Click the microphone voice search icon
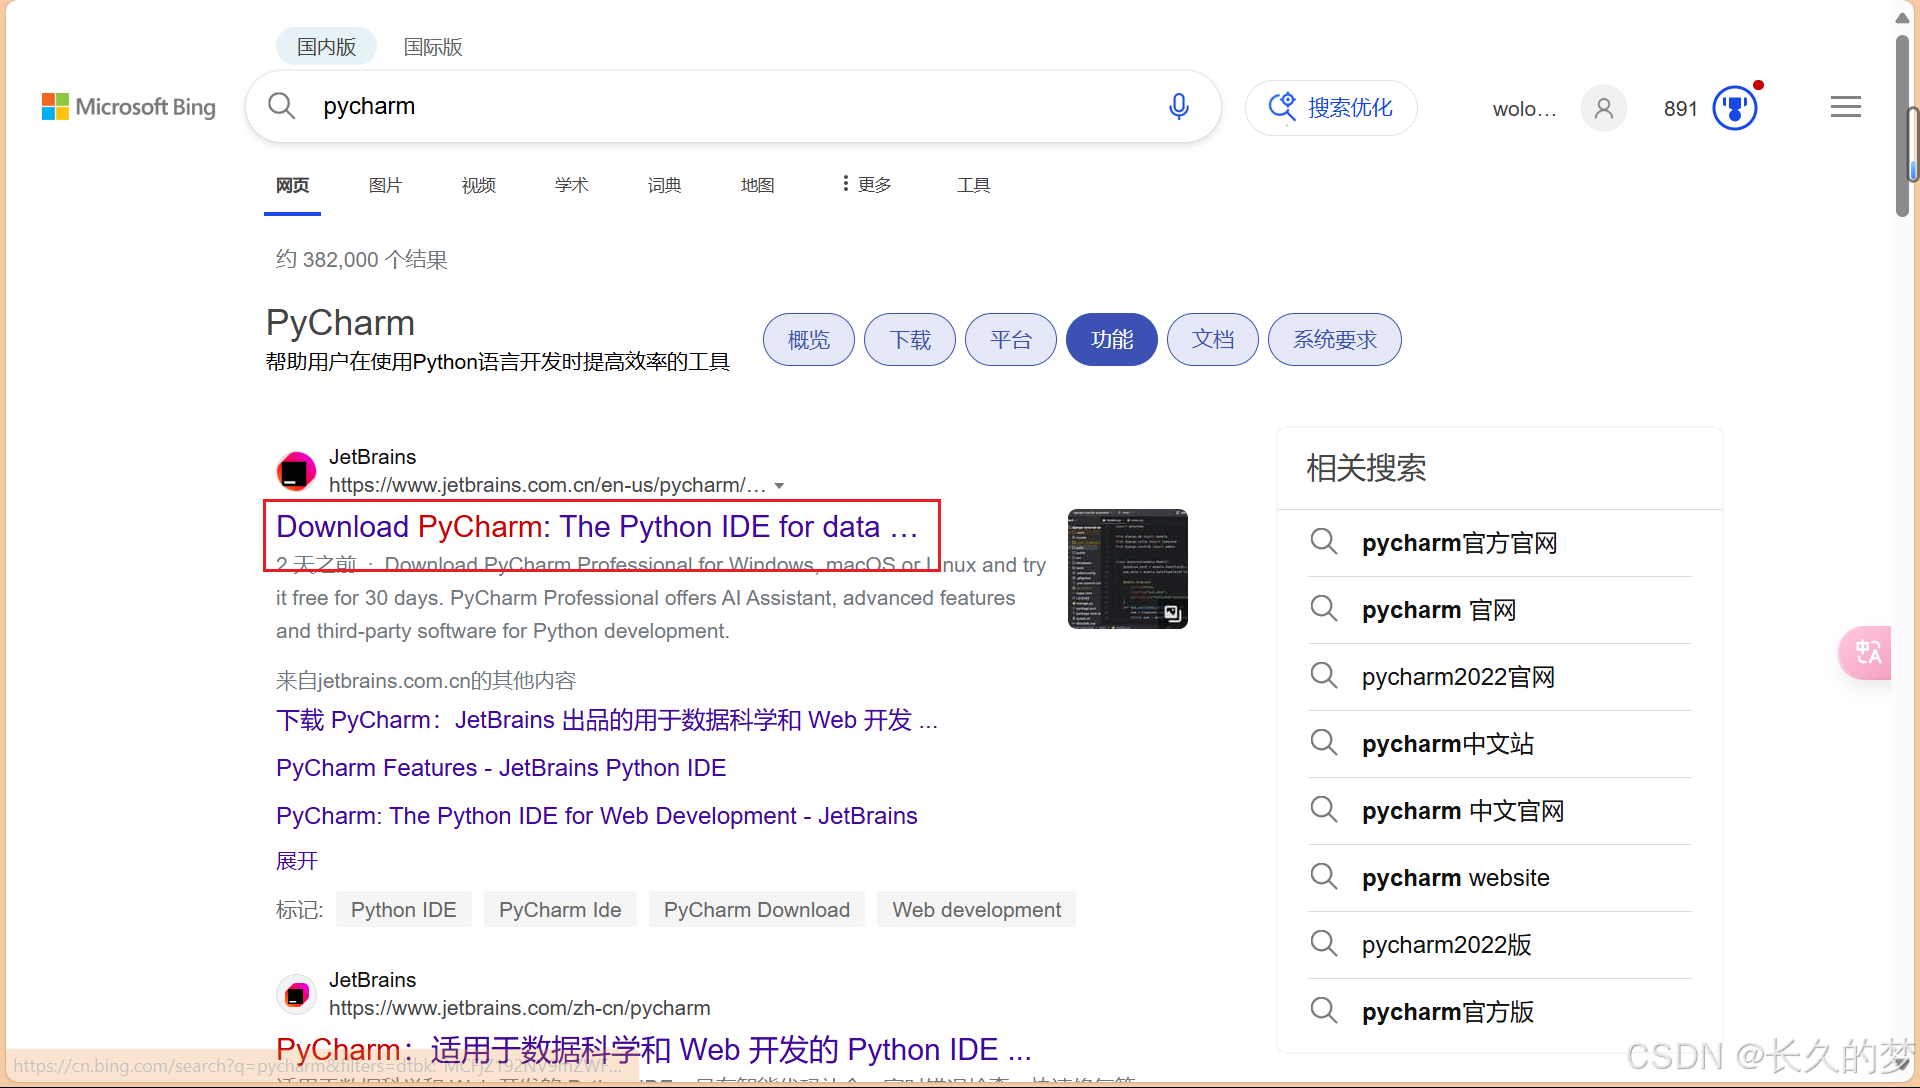This screenshot has height=1088, width=1920. [1179, 106]
